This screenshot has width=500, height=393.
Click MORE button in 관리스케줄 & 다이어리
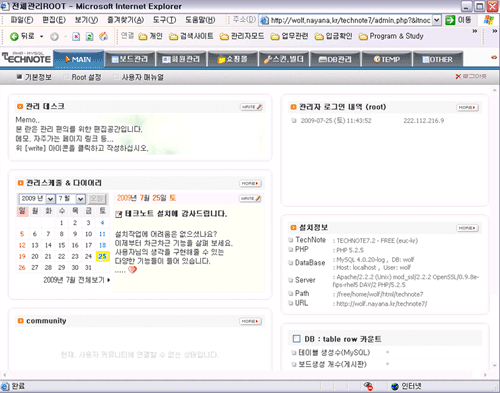[251, 183]
